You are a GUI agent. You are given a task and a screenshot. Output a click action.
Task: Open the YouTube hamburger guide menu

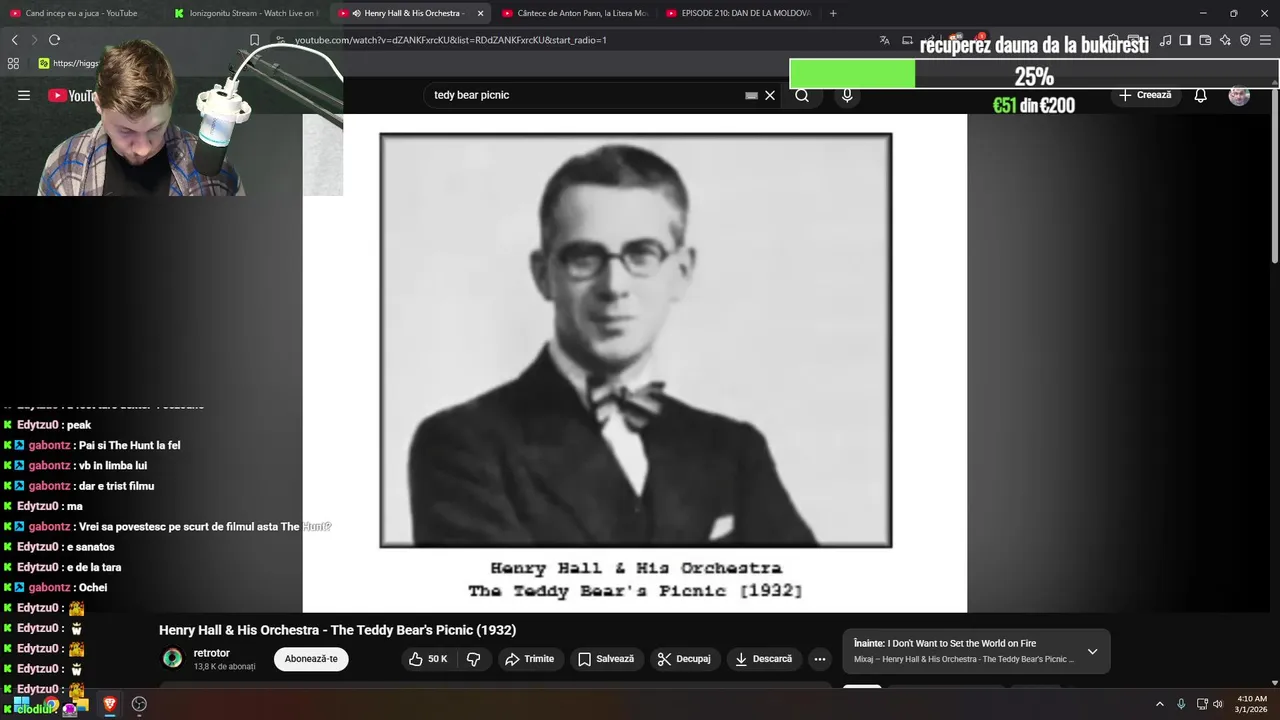(x=24, y=95)
